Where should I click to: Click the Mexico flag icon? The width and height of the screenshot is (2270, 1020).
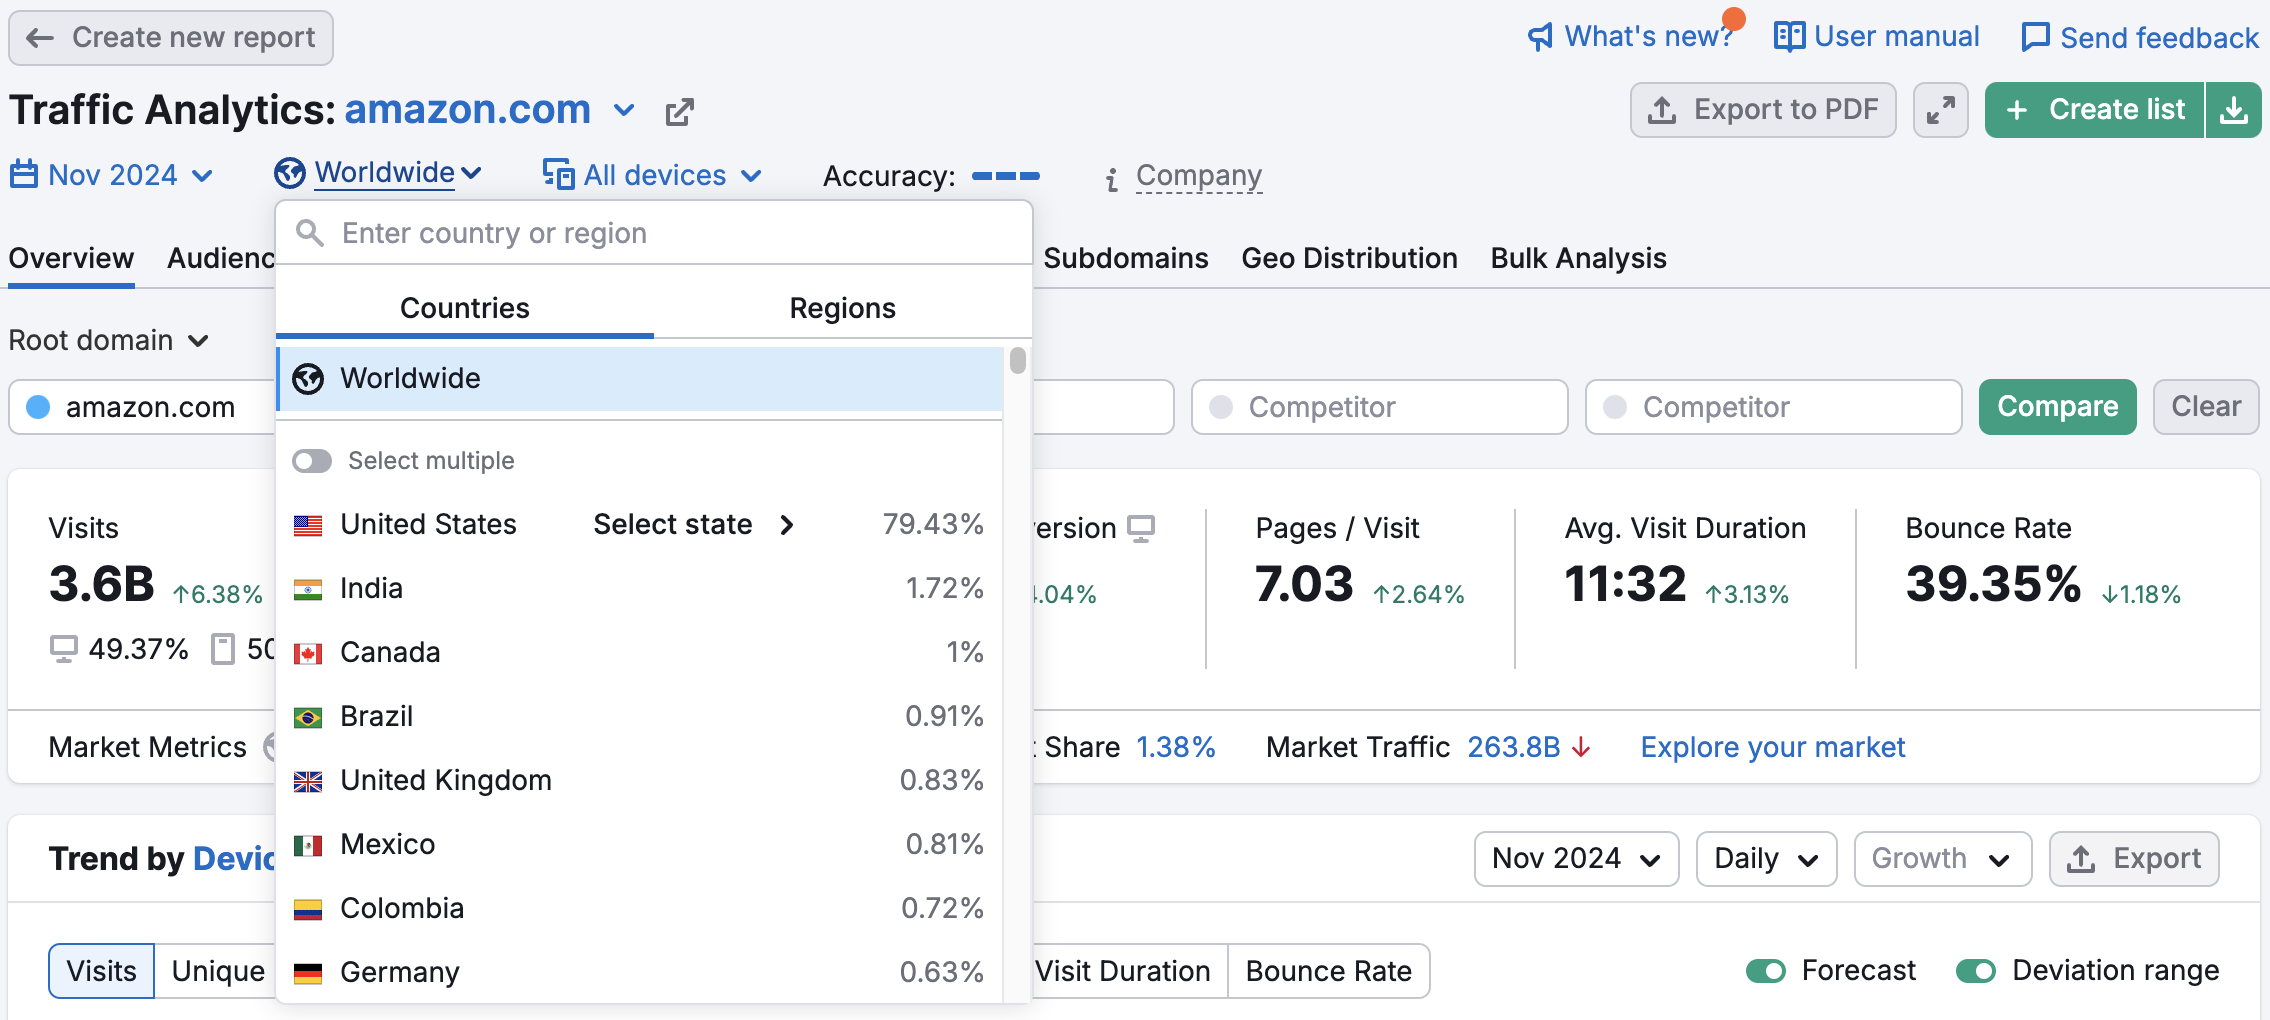coord(308,845)
